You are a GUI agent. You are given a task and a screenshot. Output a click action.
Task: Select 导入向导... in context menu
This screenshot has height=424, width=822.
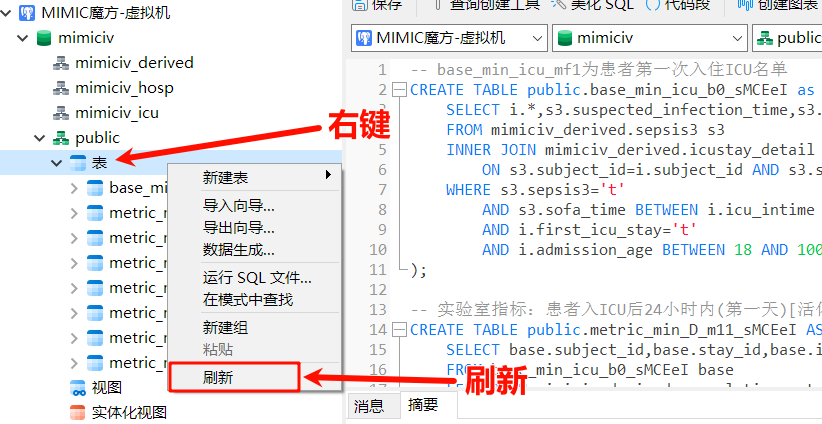(x=239, y=206)
